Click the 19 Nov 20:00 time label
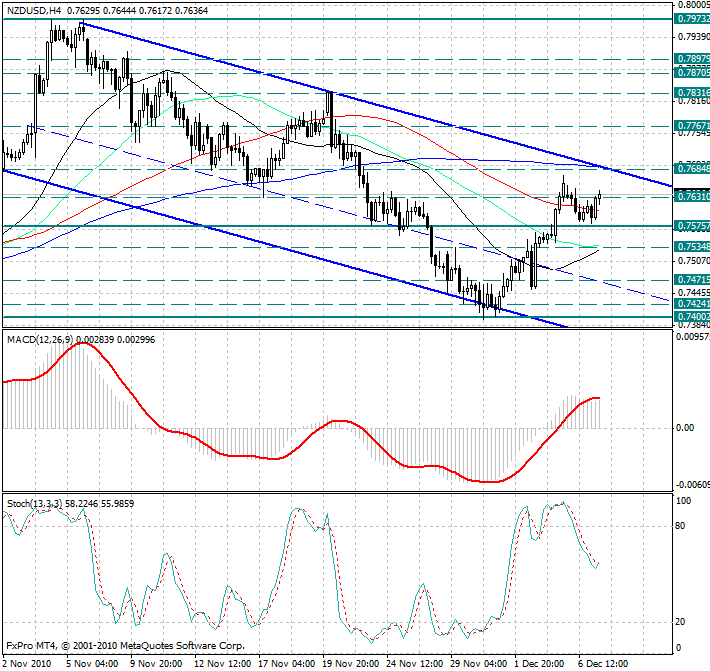The height and width of the screenshot is (671, 710). 350,664
